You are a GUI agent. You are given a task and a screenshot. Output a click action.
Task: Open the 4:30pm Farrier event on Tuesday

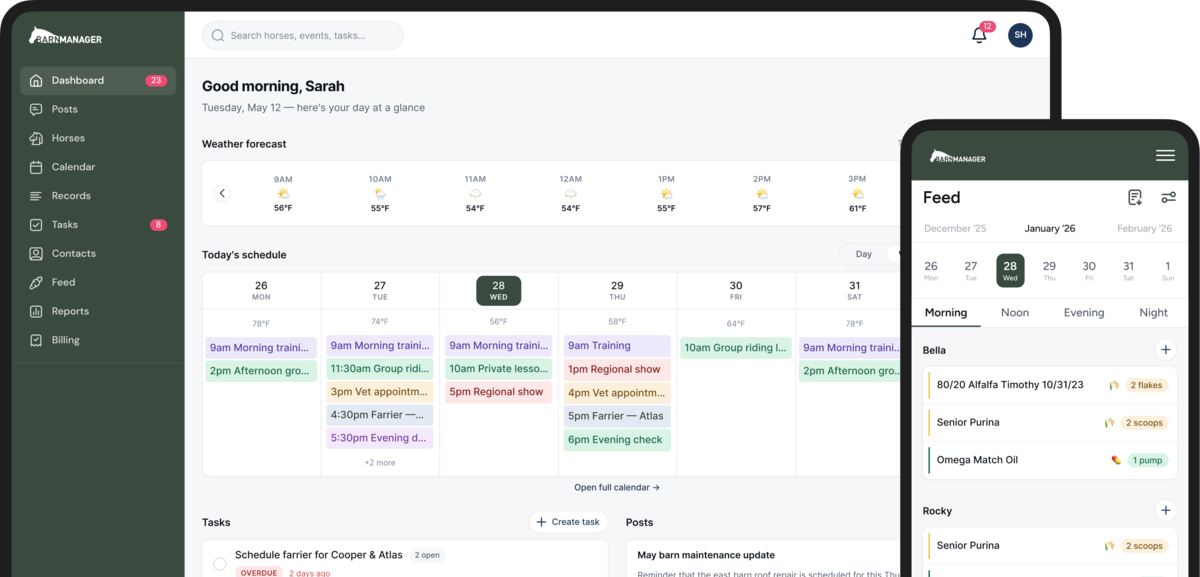click(380, 415)
